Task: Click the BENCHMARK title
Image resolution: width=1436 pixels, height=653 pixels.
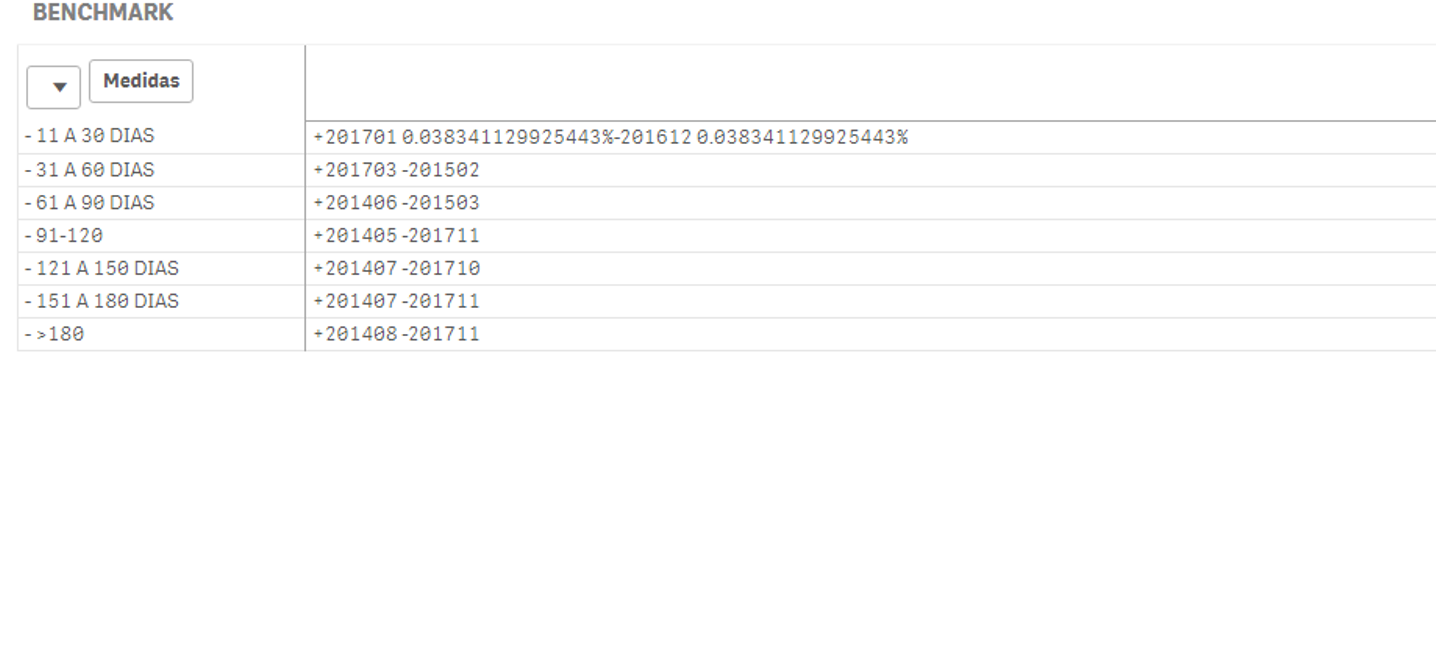Action: tap(103, 13)
